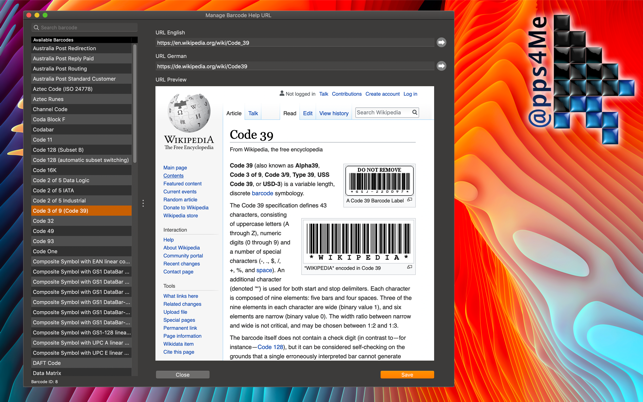This screenshot has height=402, width=643.
Task: Click the split pane divider handle
Action: pos(143,203)
